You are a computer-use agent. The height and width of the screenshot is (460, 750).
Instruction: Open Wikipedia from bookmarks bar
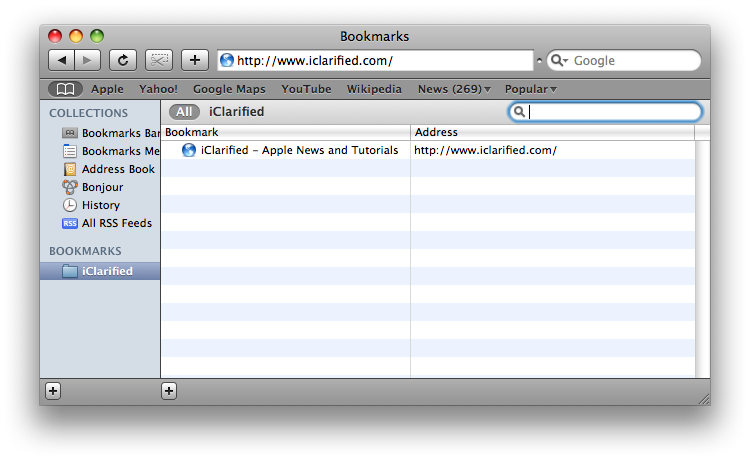374,89
